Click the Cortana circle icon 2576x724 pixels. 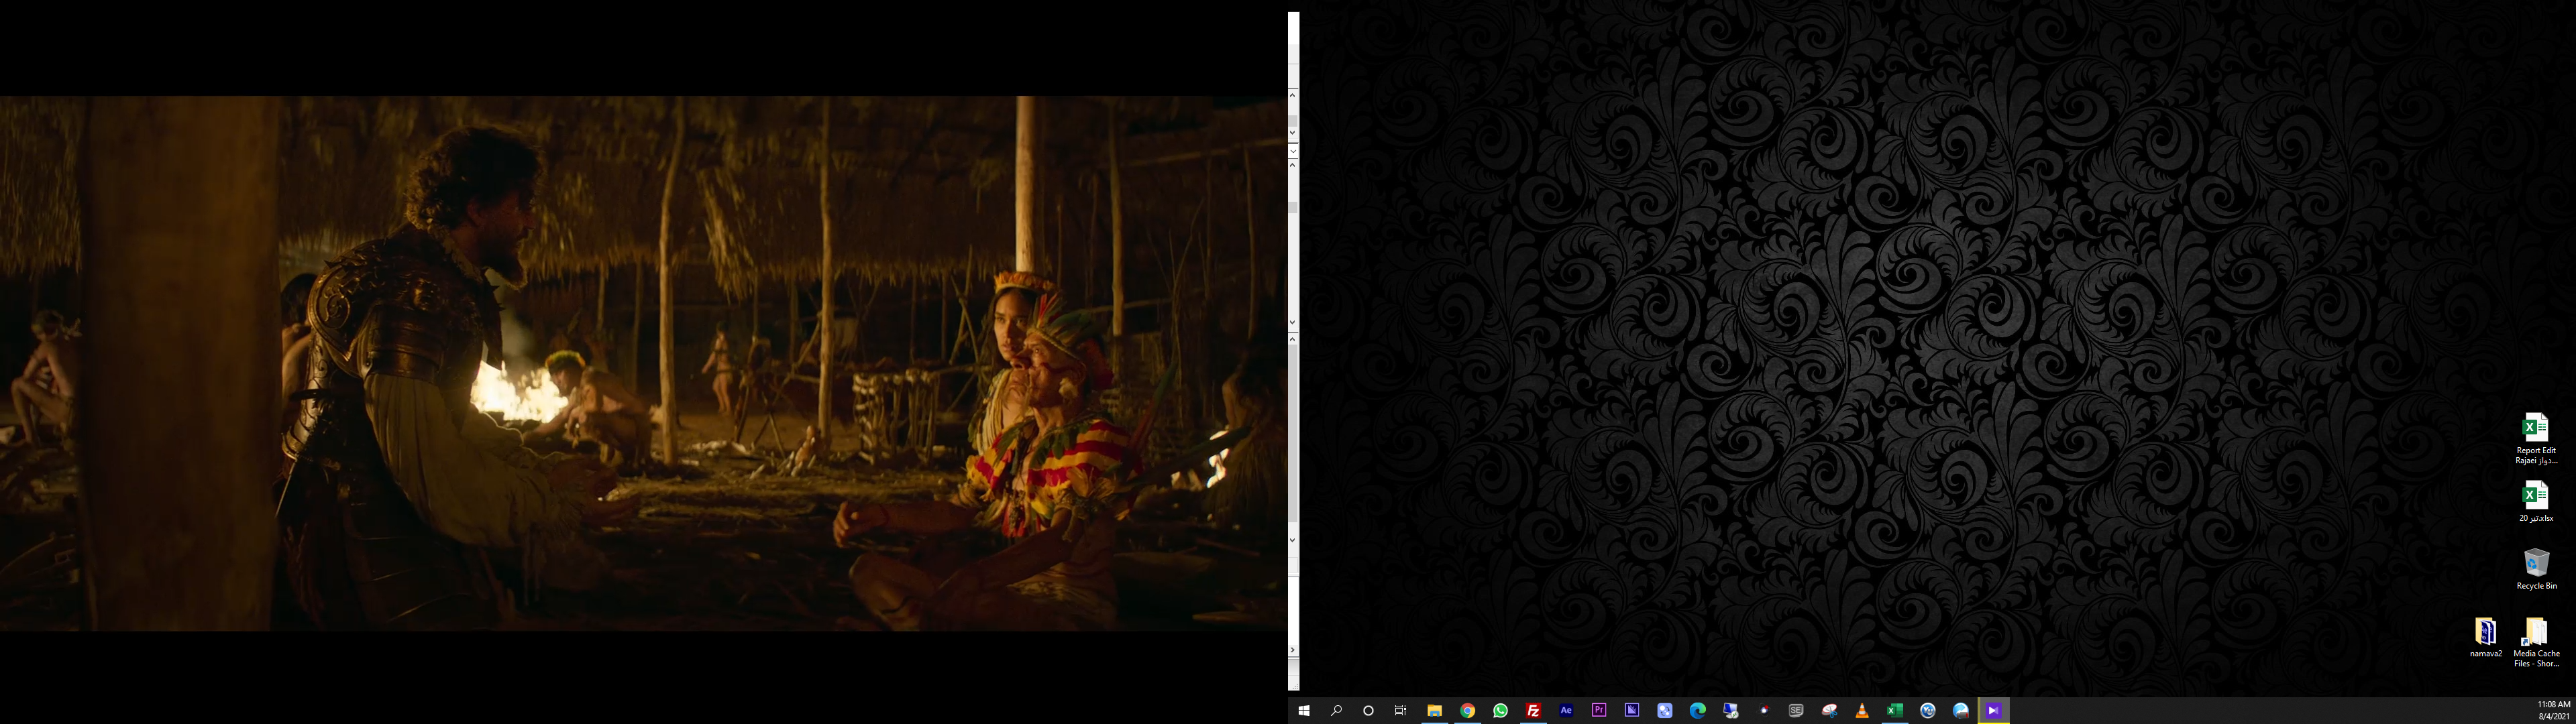pyautogui.click(x=1368, y=711)
